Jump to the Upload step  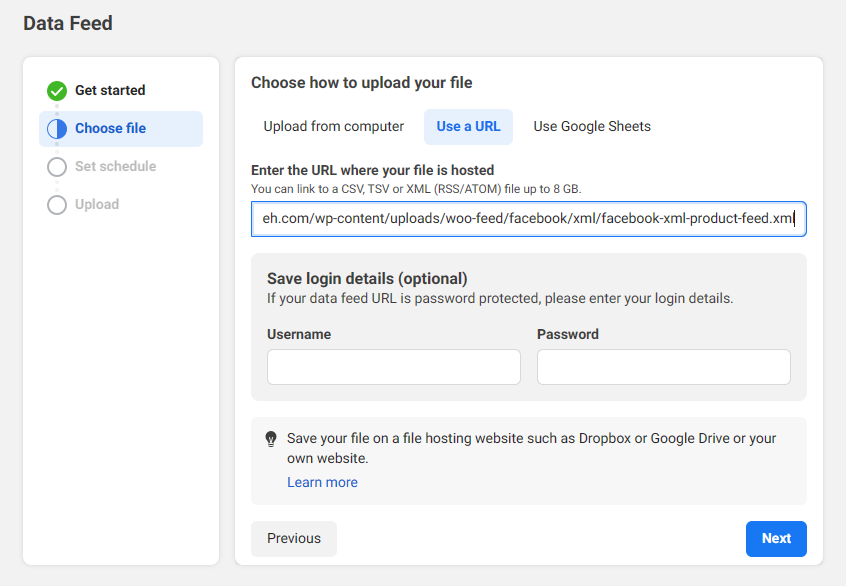click(97, 205)
